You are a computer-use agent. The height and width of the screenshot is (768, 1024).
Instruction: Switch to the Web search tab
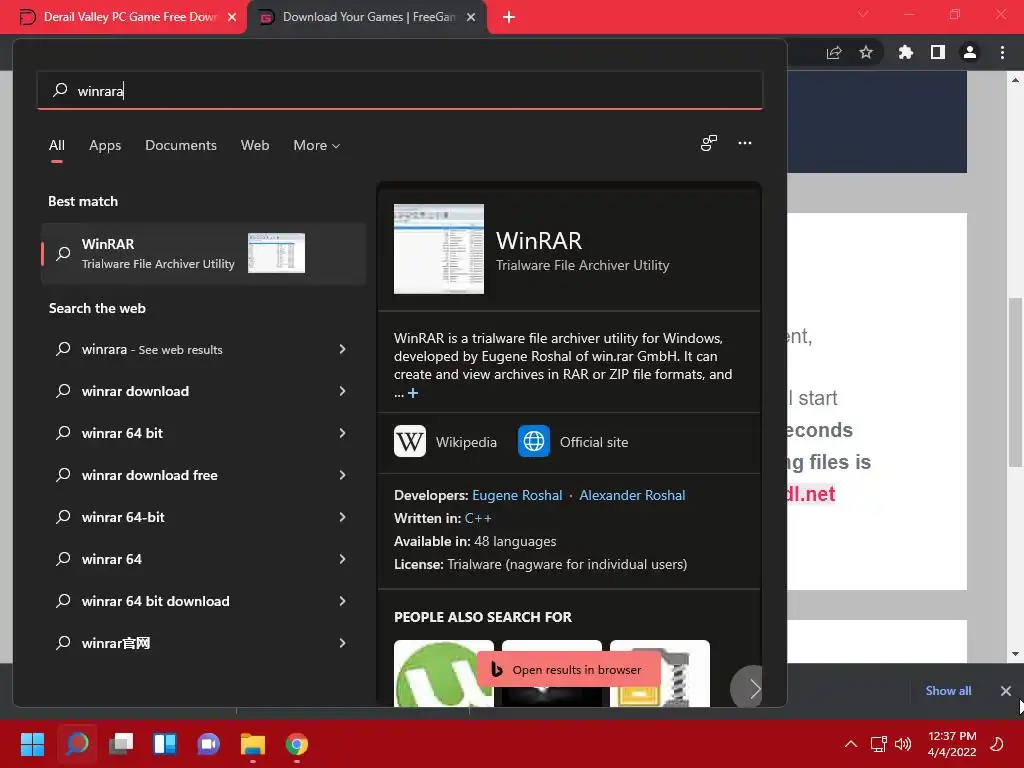coord(255,145)
